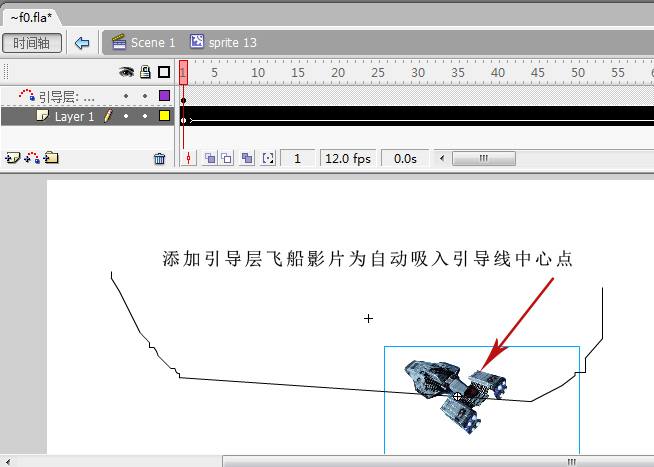Turn on edit multiple frames
Screen dimensions: 654x467
[x=247, y=158]
